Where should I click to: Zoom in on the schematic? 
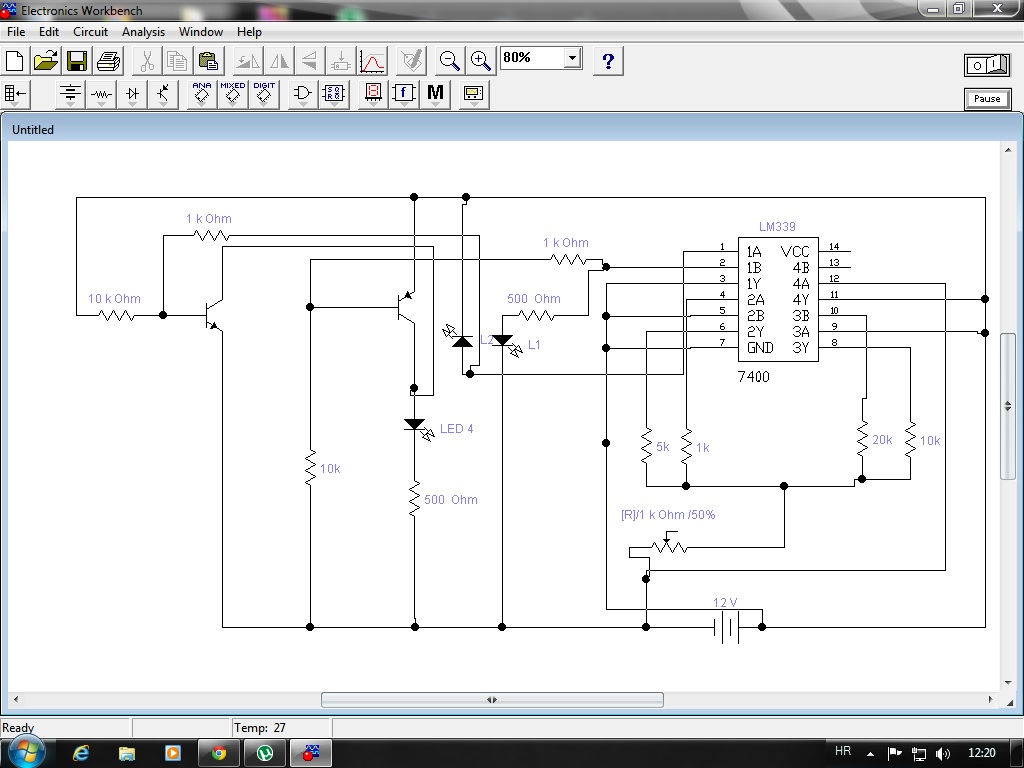pyautogui.click(x=481, y=61)
